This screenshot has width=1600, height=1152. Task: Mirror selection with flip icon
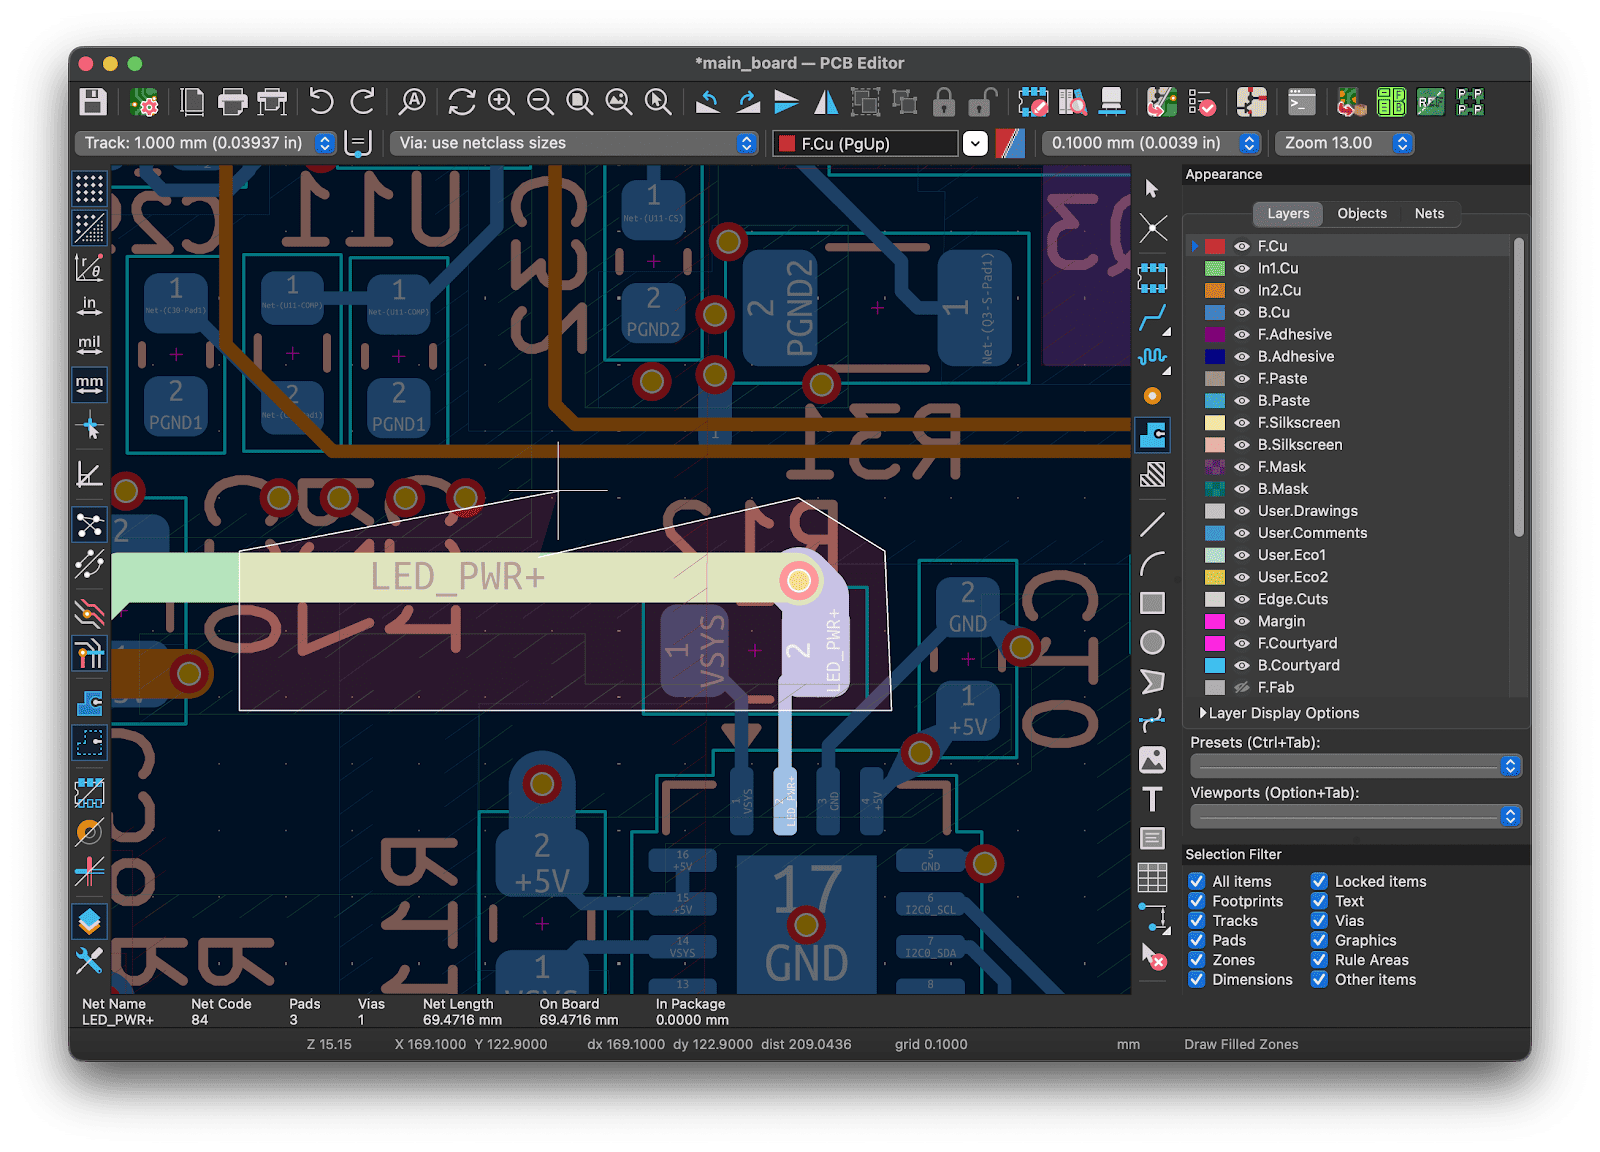826,102
